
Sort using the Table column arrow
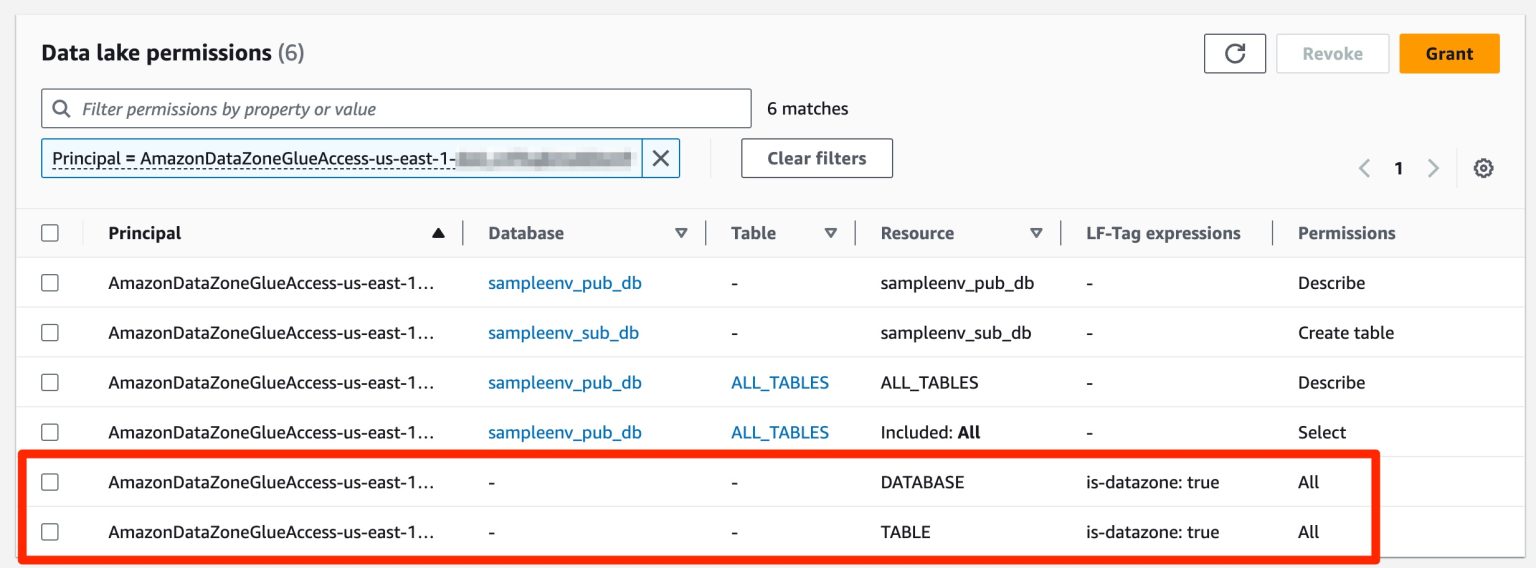830,233
